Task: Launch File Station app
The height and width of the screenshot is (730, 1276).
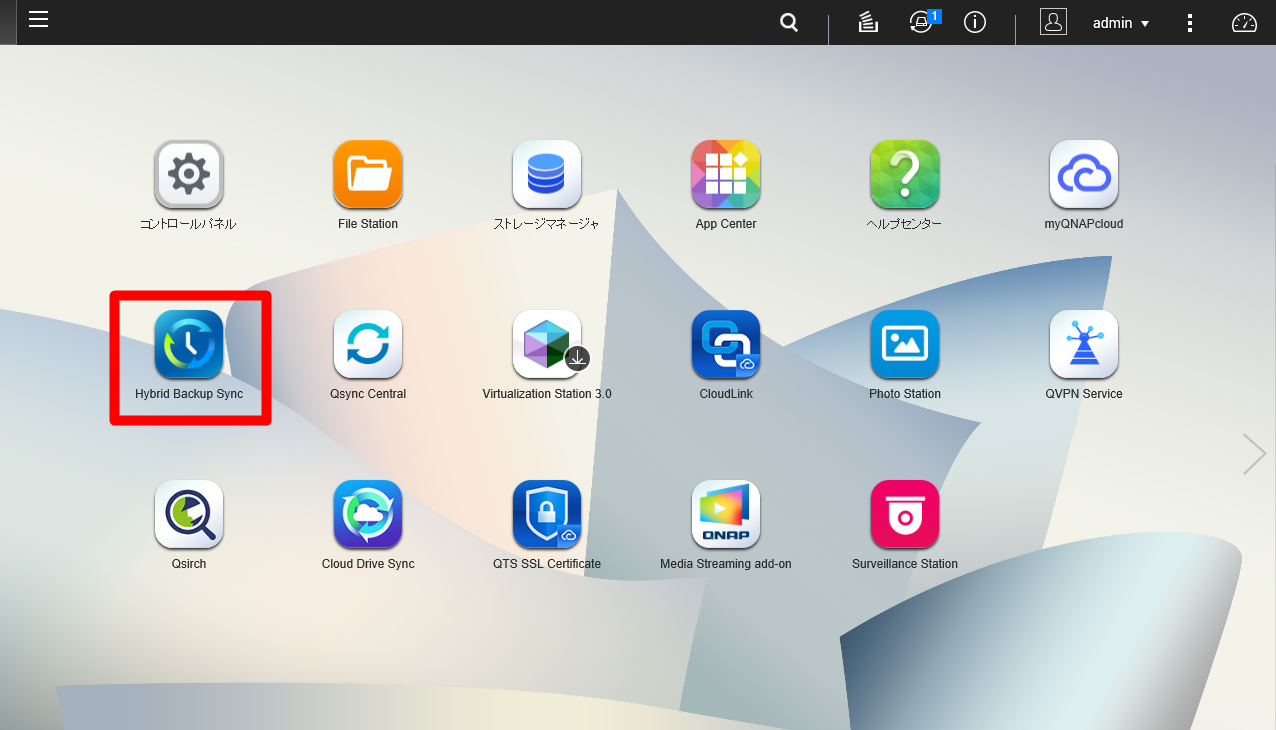Action: pyautogui.click(x=368, y=174)
